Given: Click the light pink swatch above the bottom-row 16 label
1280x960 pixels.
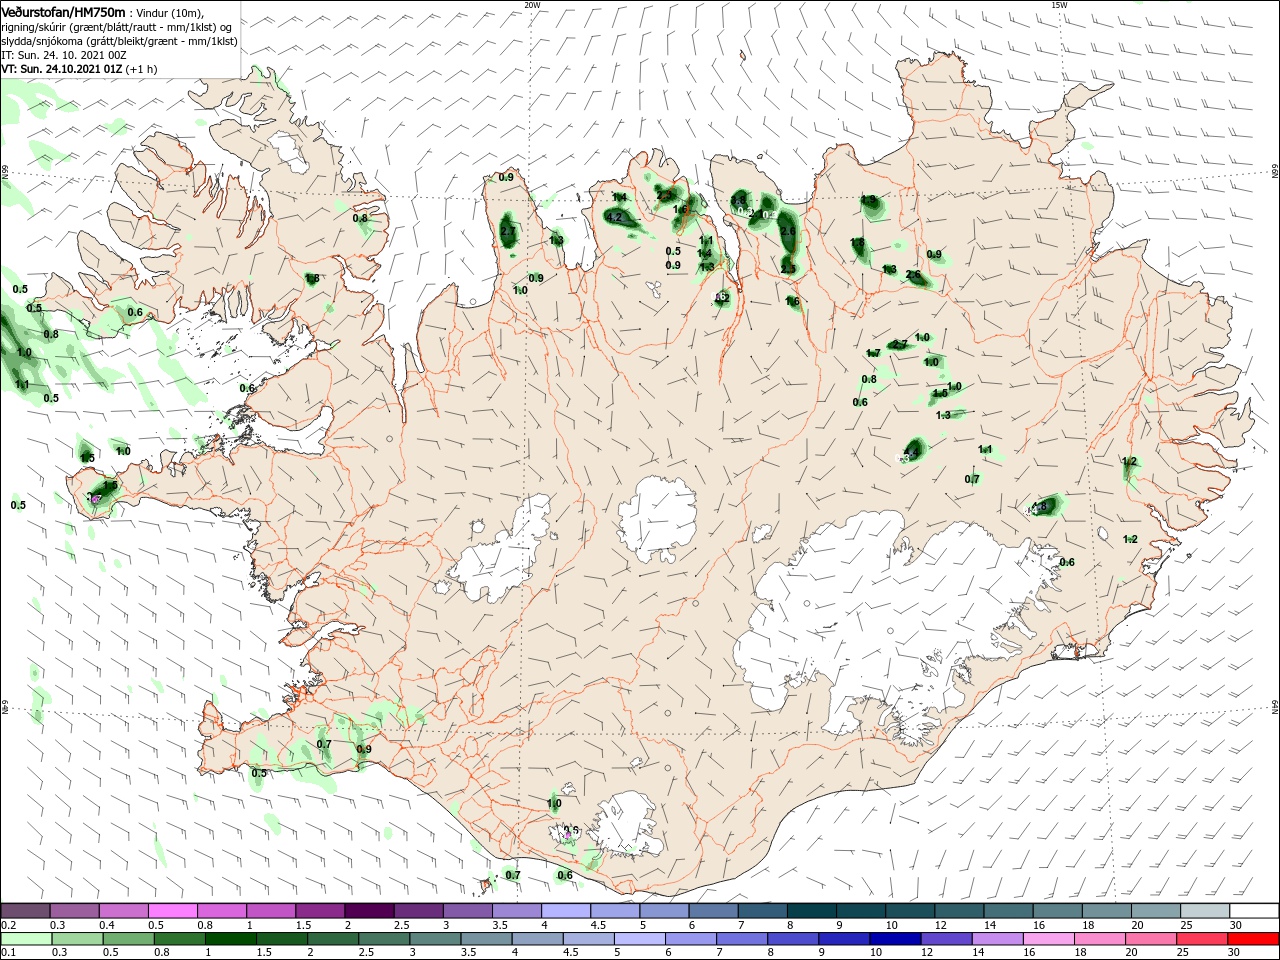Looking at the screenshot, I should click(x=1049, y=939).
